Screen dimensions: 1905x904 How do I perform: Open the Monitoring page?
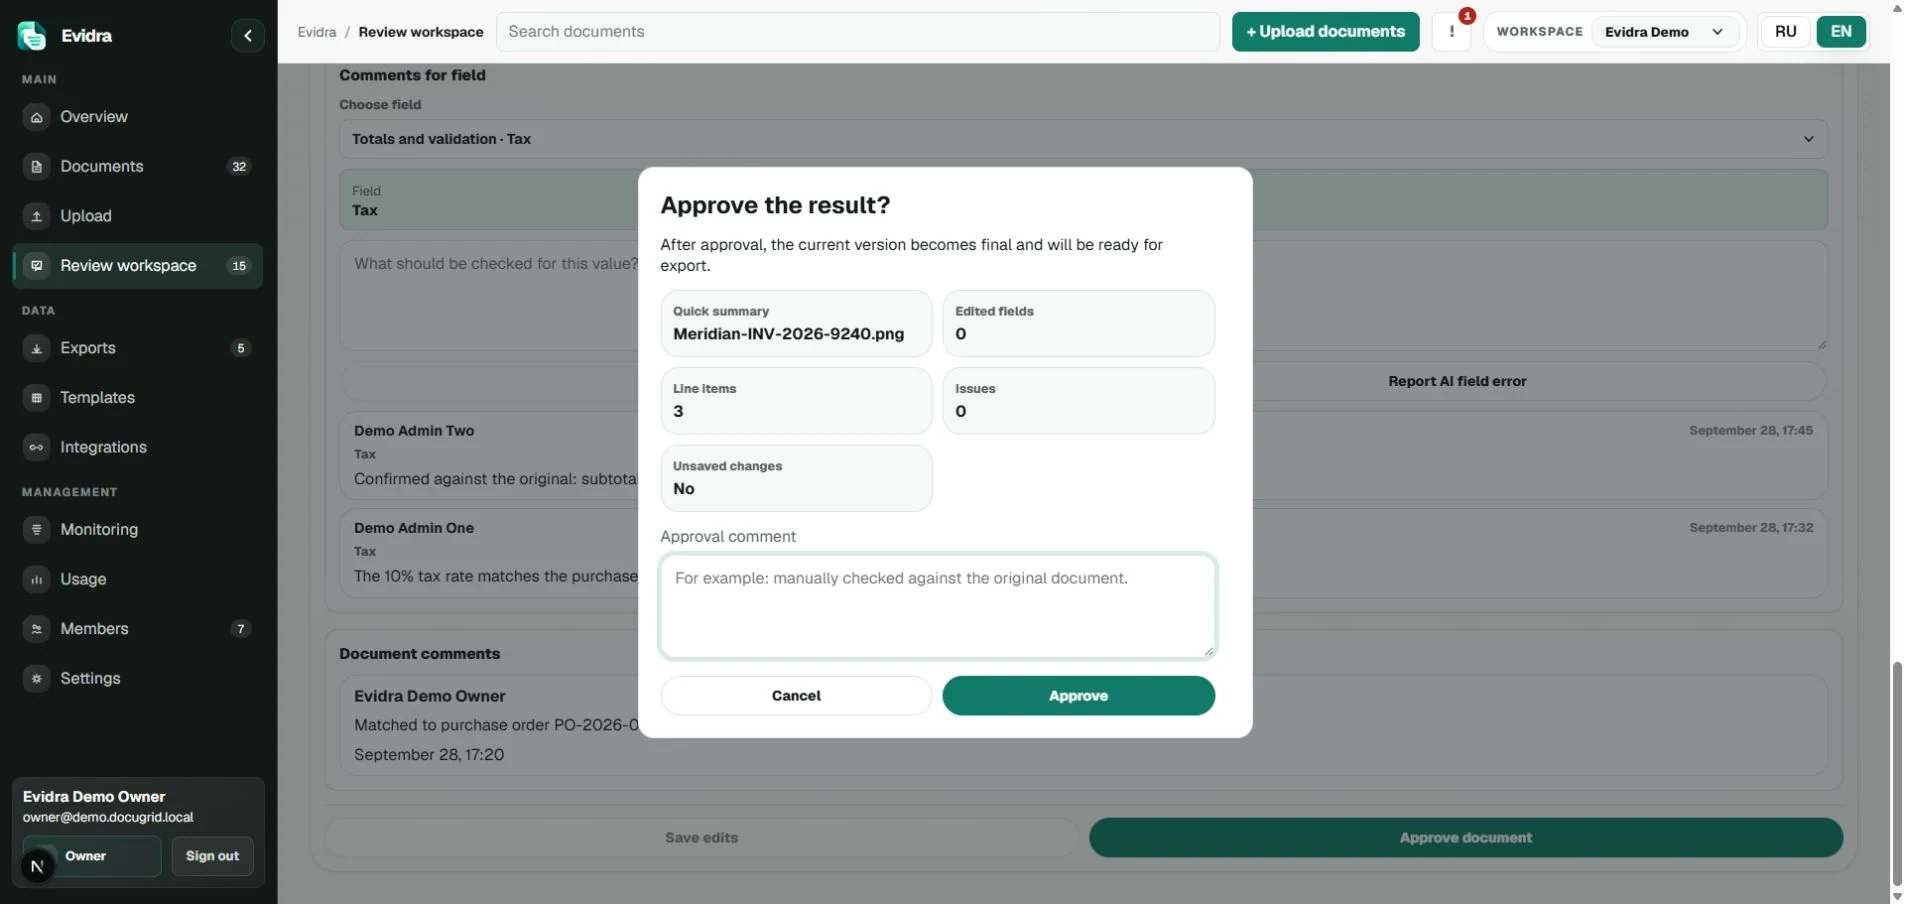click(x=138, y=530)
